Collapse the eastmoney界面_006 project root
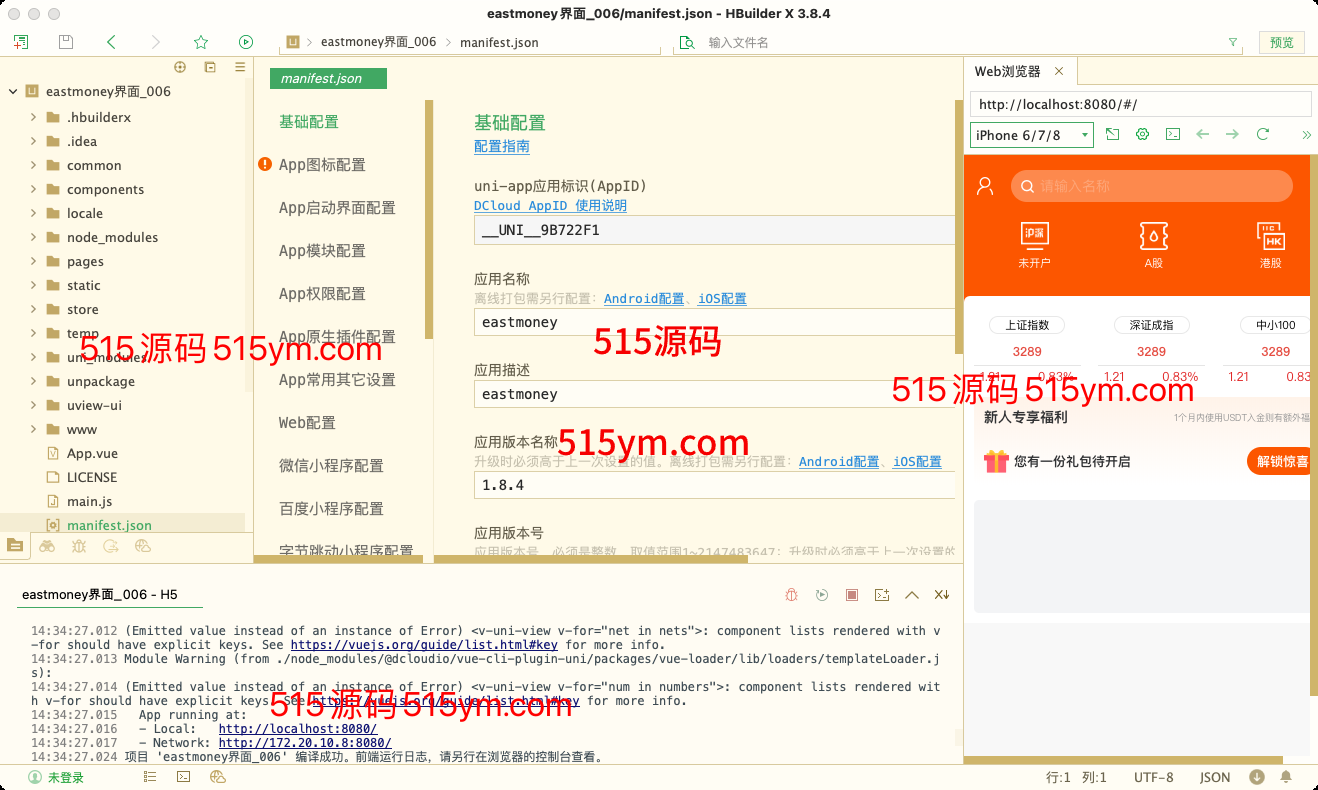This screenshot has width=1318, height=790. pyautogui.click(x=13, y=91)
